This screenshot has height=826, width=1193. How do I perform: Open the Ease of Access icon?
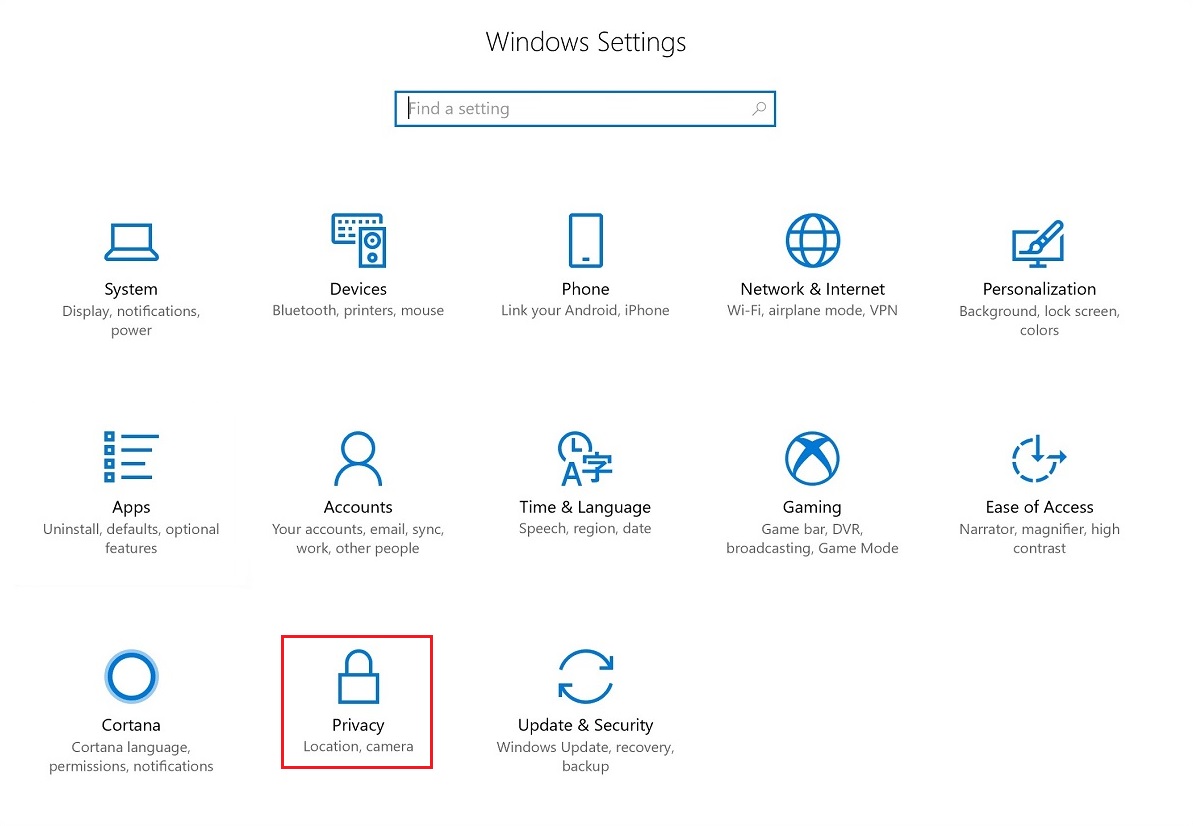[x=1039, y=458]
